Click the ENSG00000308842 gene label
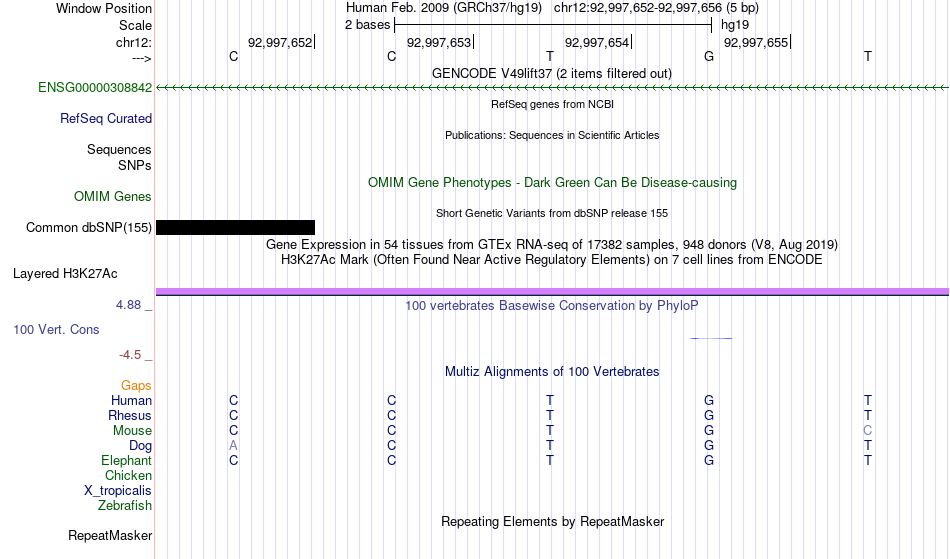This screenshot has height=559, width=950. (95, 88)
